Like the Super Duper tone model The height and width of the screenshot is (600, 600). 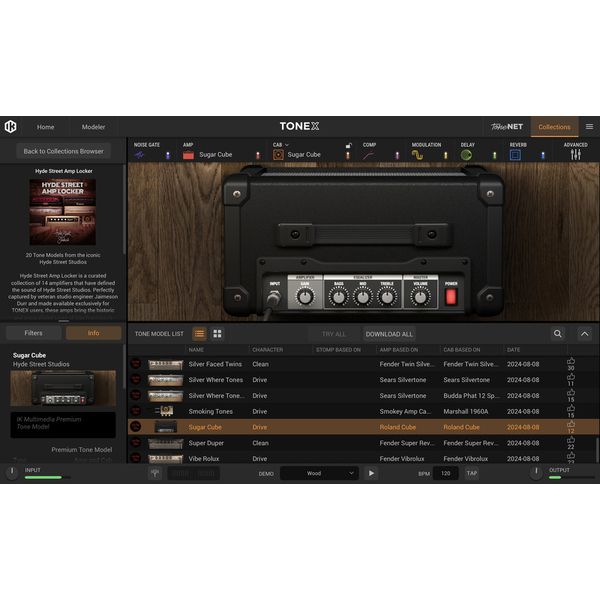point(571,440)
